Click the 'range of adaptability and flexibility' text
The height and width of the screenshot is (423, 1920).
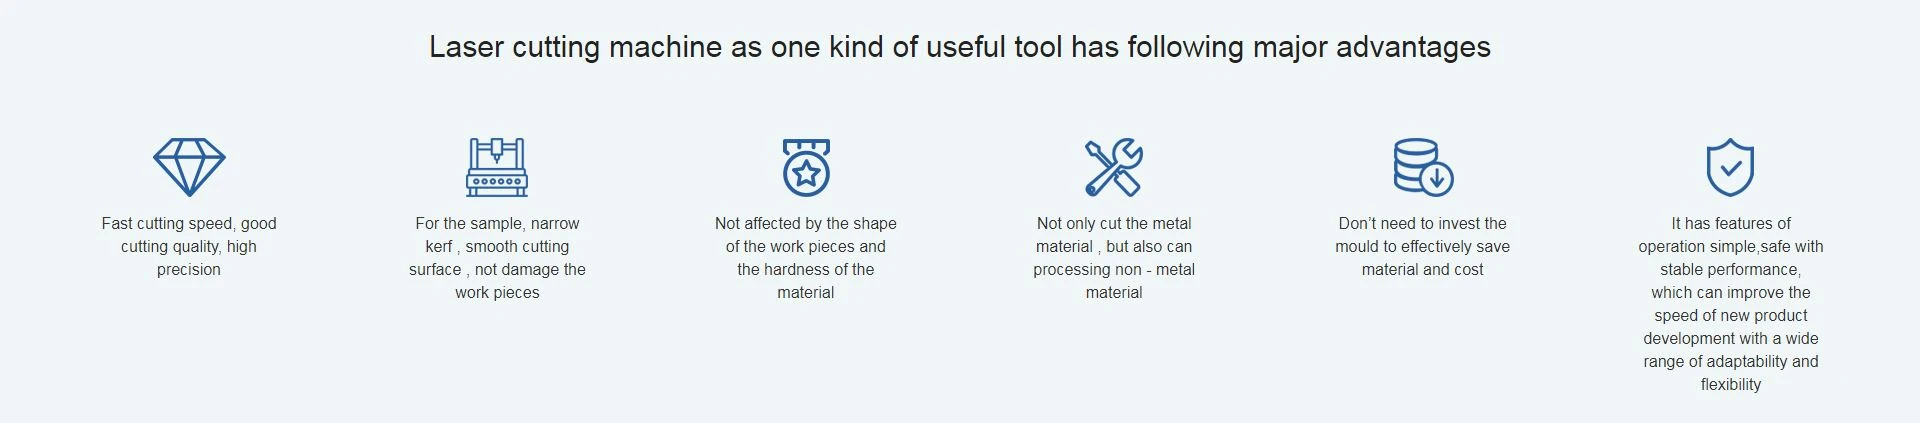[1731, 373]
